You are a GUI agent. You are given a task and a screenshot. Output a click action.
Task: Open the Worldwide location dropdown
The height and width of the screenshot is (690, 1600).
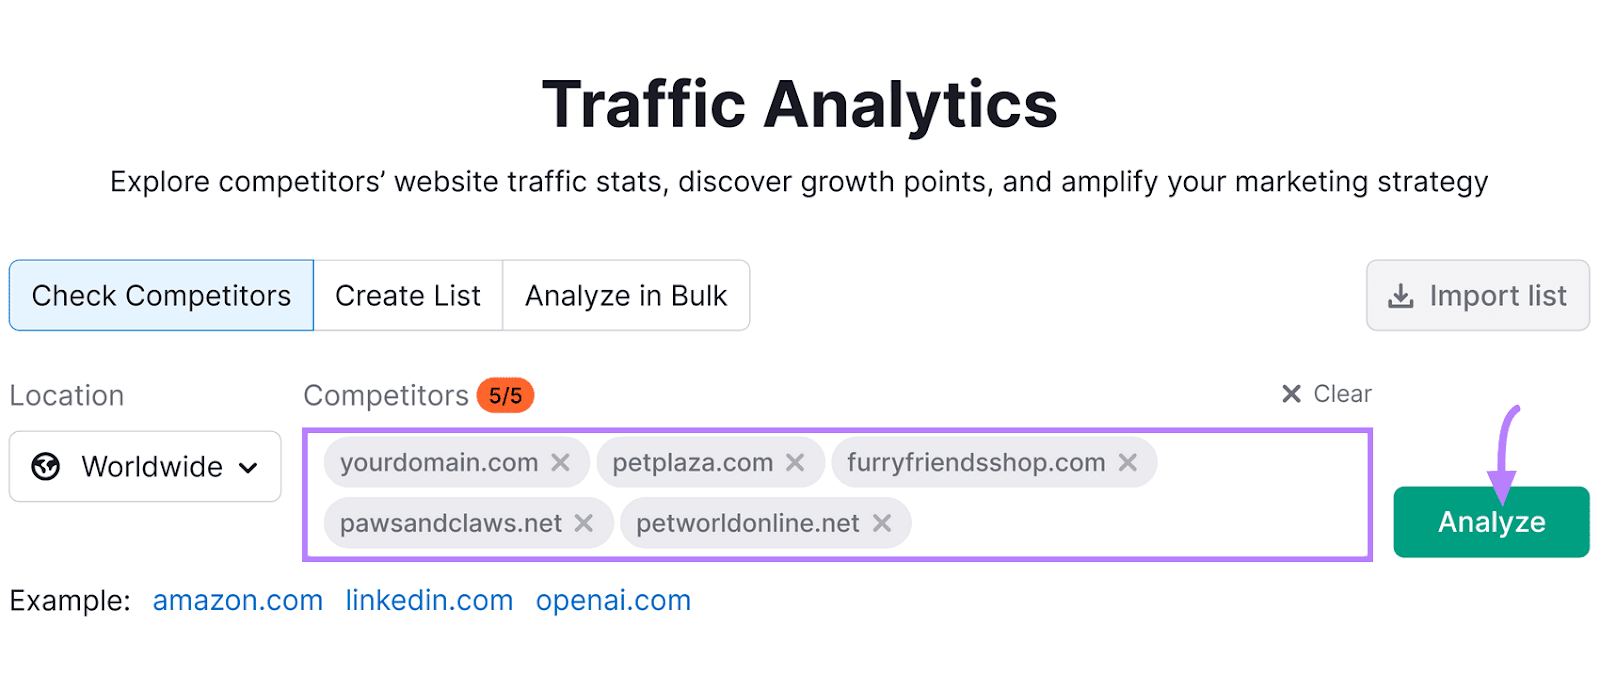click(144, 466)
